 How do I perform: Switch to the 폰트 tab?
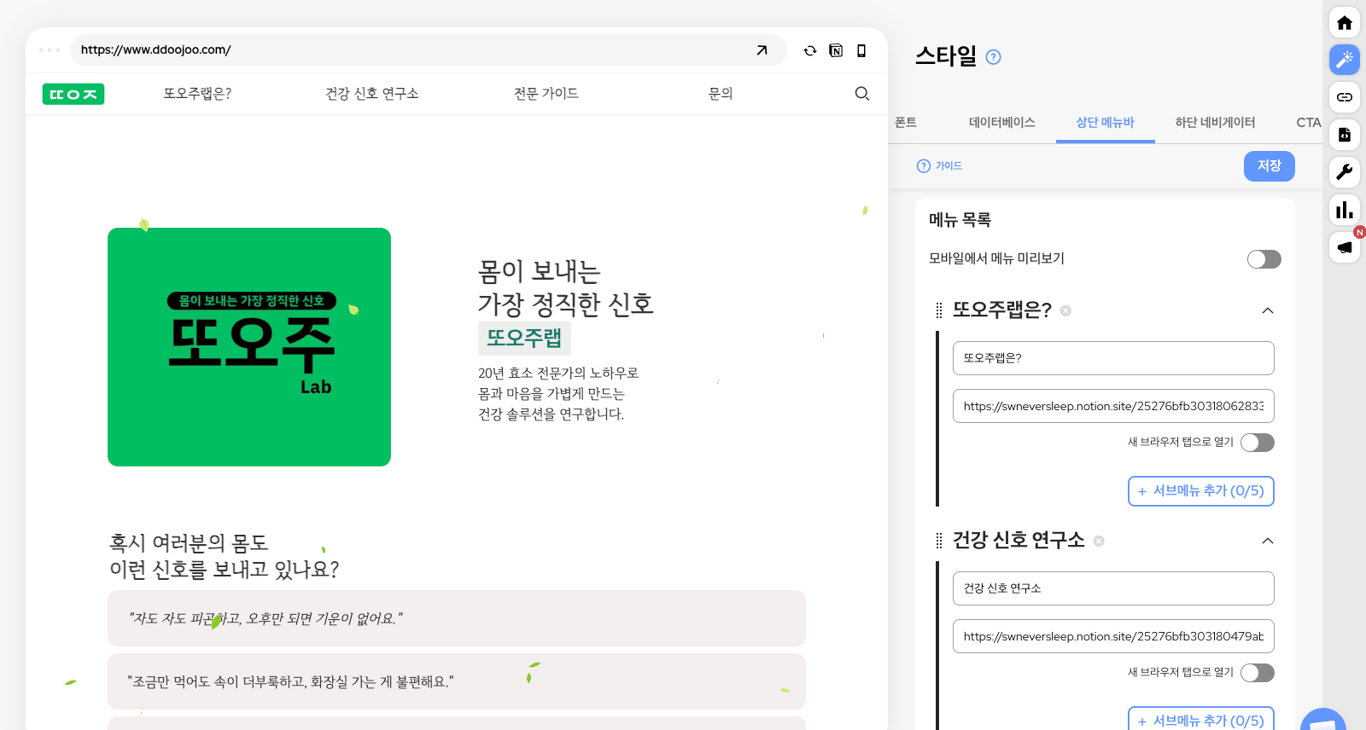coord(905,122)
